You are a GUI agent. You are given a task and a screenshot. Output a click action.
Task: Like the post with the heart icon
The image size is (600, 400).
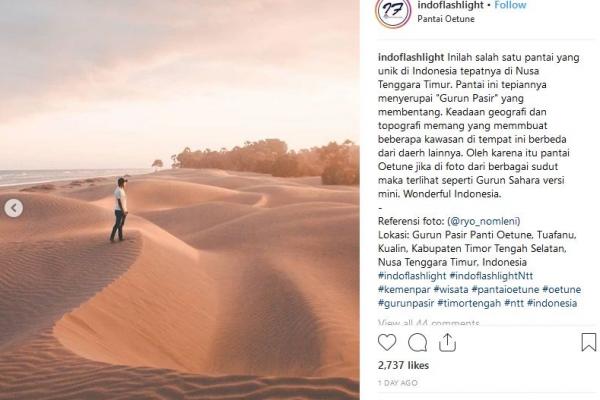(x=387, y=342)
